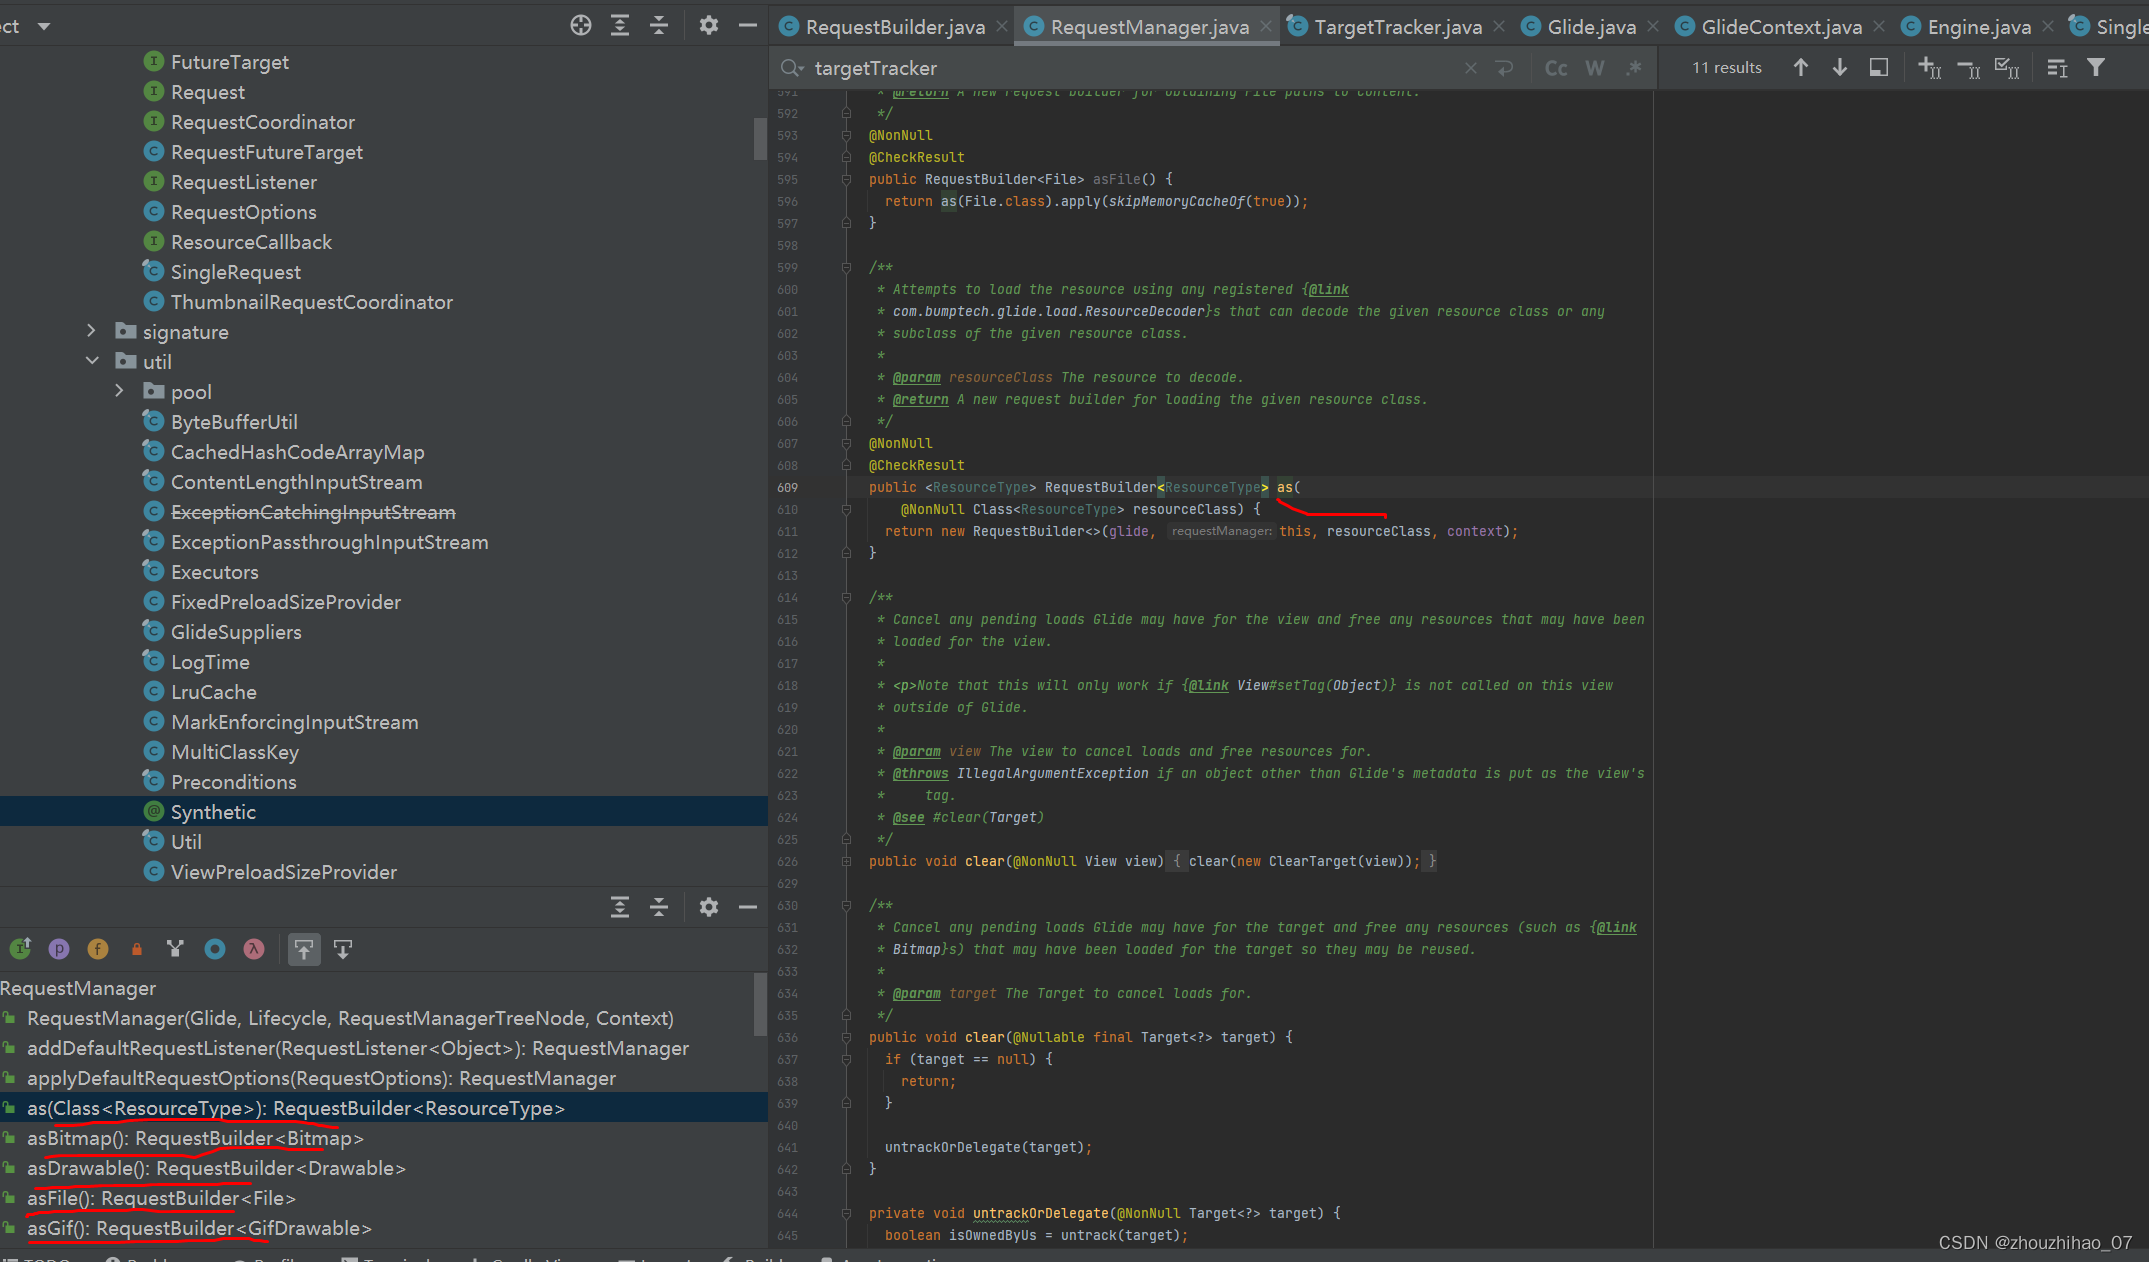Screen dimensions: 2149x1262
Task: Toggle regex search option
Action: coord(1634,68)
